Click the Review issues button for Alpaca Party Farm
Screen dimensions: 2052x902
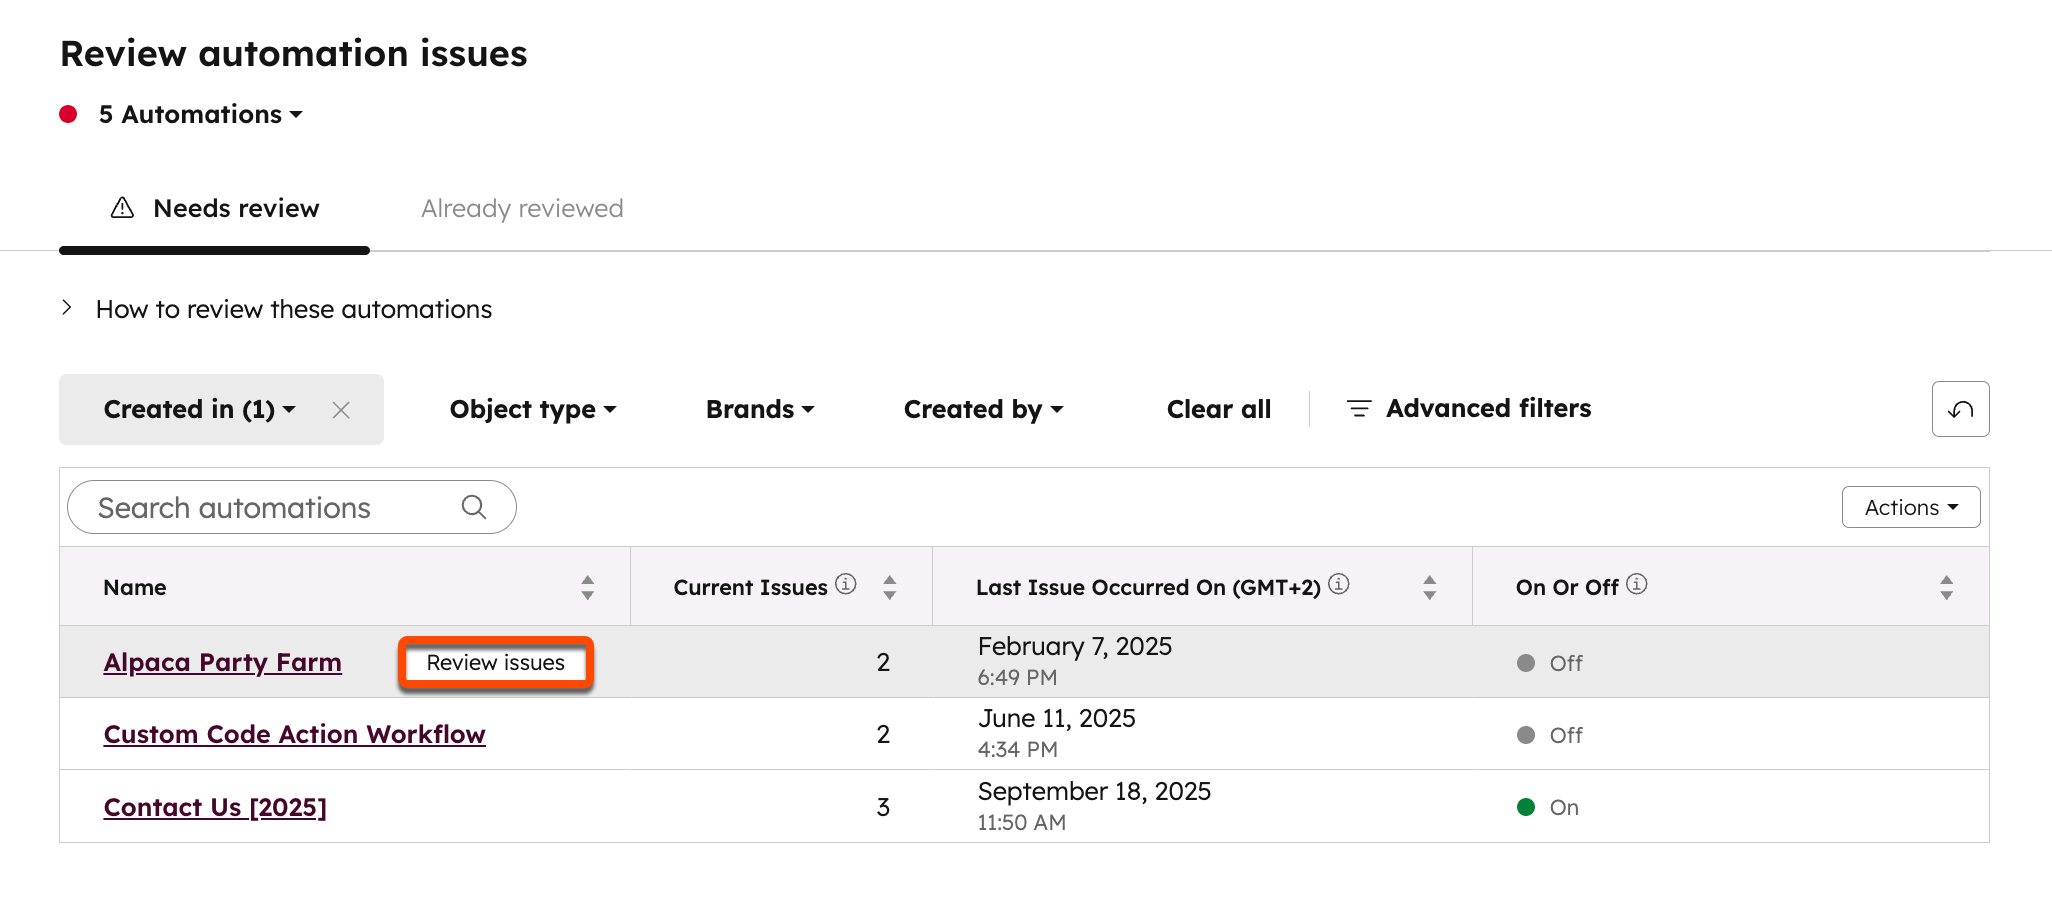pos(495,662)
